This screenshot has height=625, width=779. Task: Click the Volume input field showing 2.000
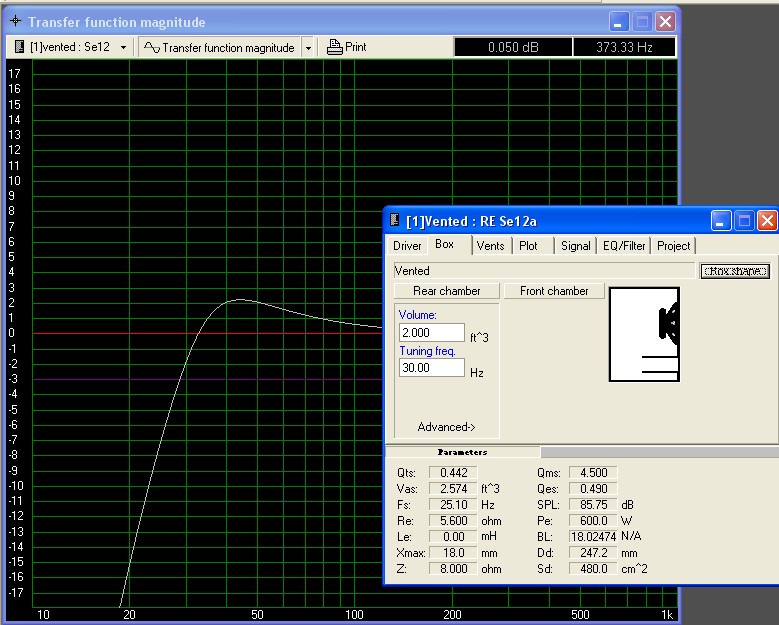coord(432,332)
